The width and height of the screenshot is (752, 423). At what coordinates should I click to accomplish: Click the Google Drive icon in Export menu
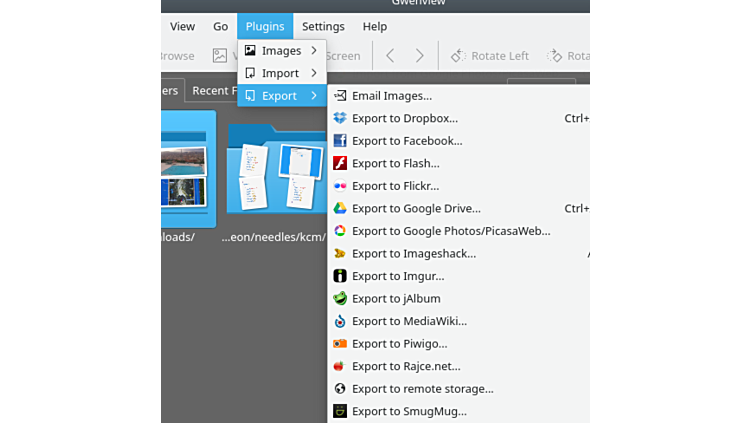[x=340, y=208]
